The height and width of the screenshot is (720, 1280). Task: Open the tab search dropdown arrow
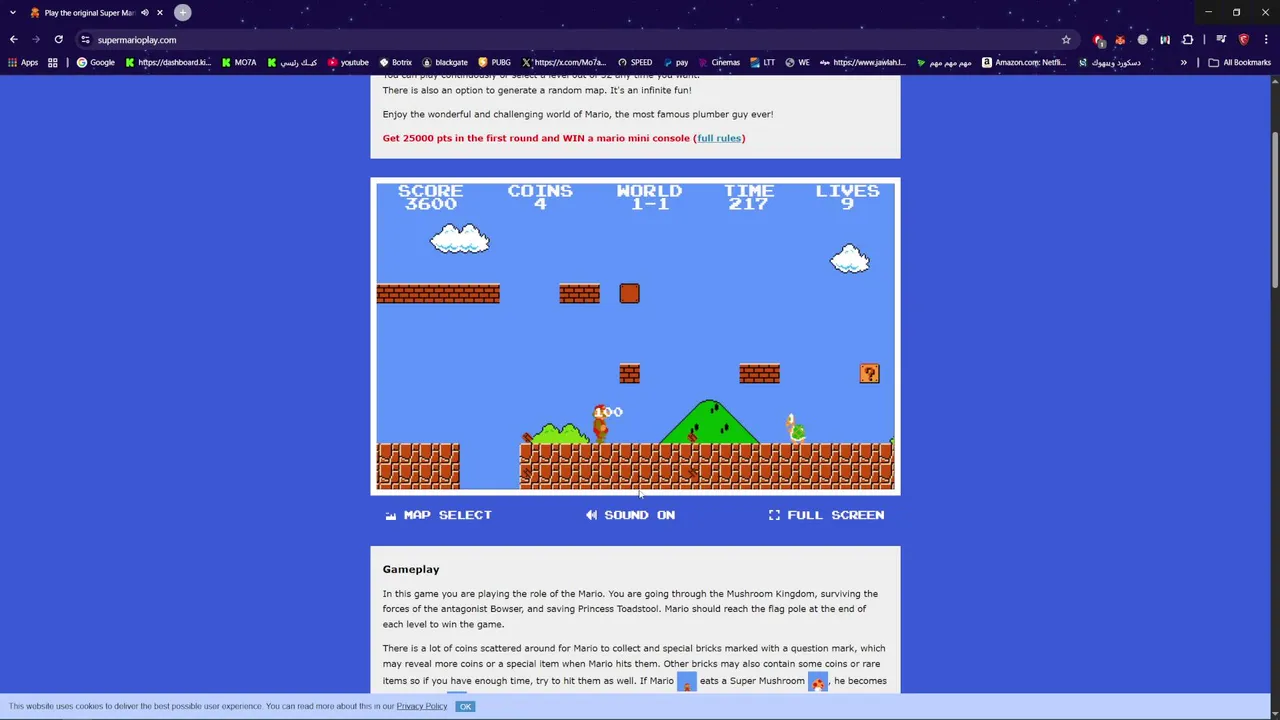12,13
